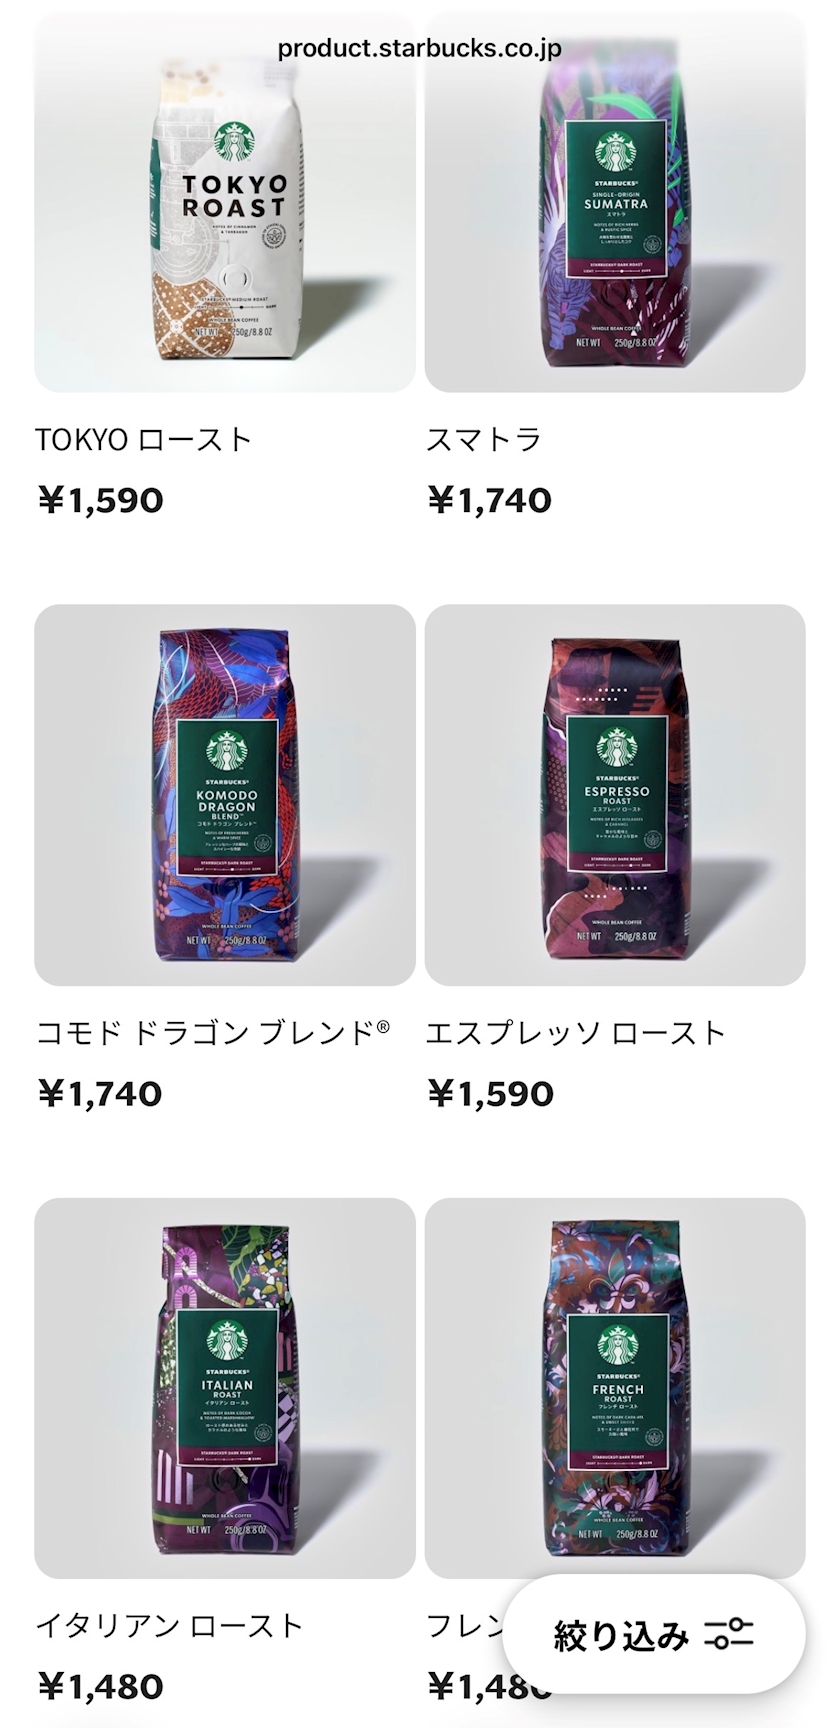840x1728 pixels.
Task: Select the ¥1,590 Espresso Roast price
Action: (x=490, y=1093)
